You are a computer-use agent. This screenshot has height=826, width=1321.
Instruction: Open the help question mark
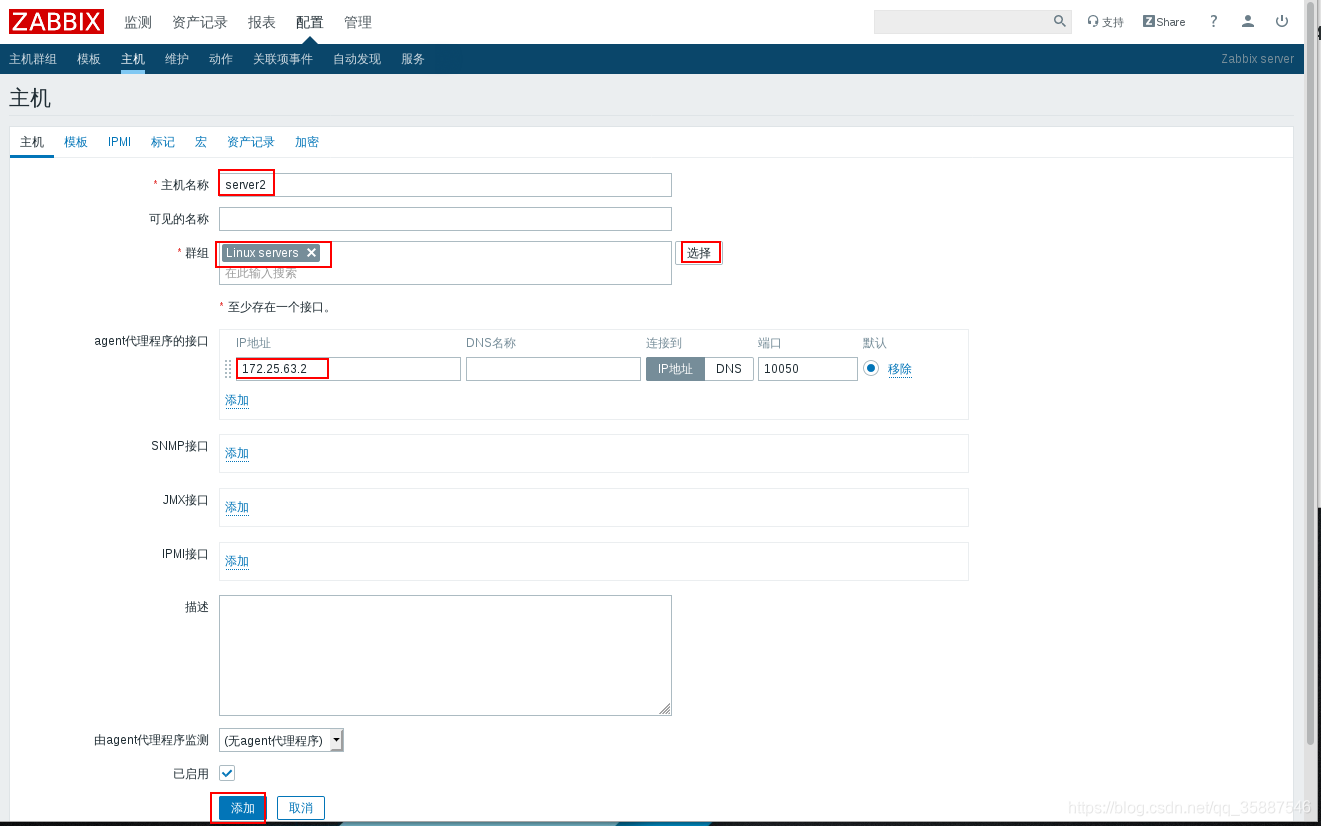tap(1214, 21)
